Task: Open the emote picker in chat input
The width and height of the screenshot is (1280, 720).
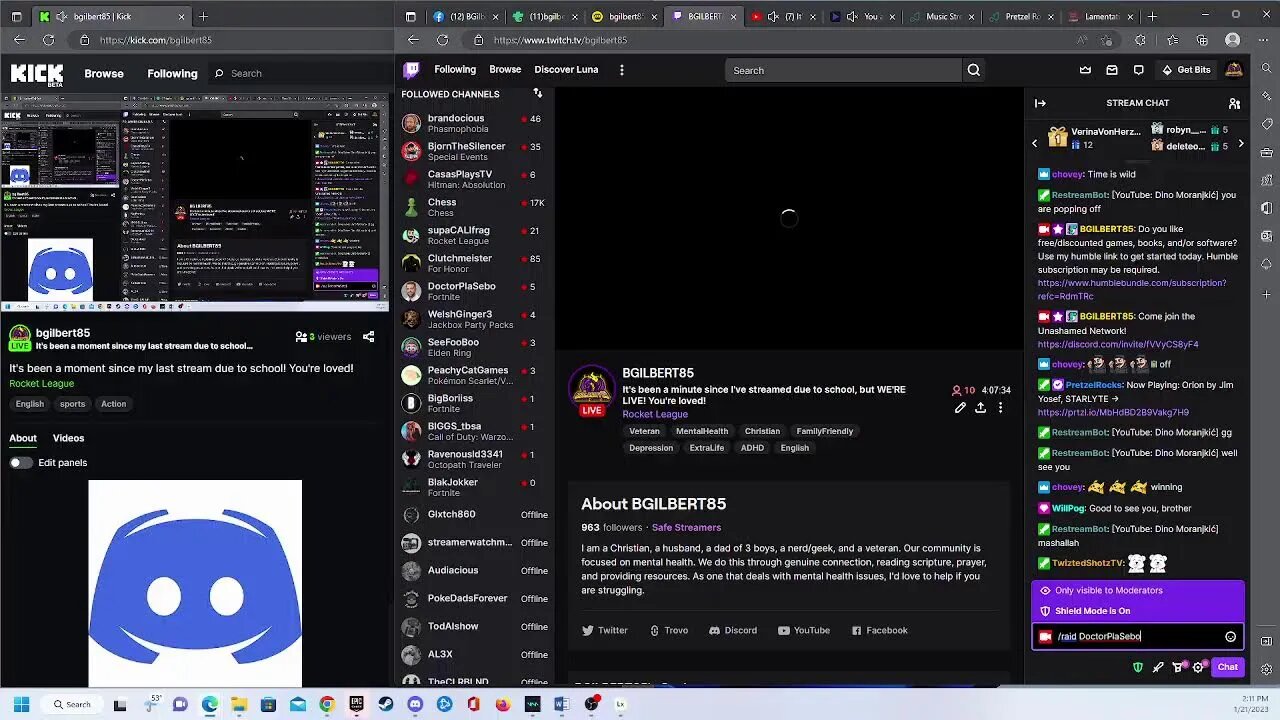Action: 1230,636
